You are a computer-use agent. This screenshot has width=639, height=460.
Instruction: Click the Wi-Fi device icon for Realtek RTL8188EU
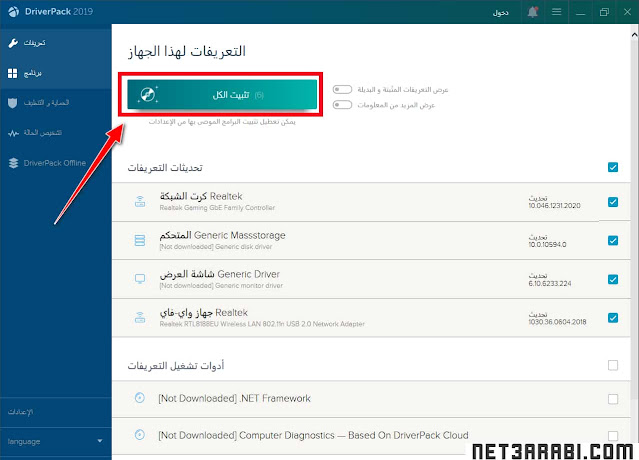[x=140, y=317]
